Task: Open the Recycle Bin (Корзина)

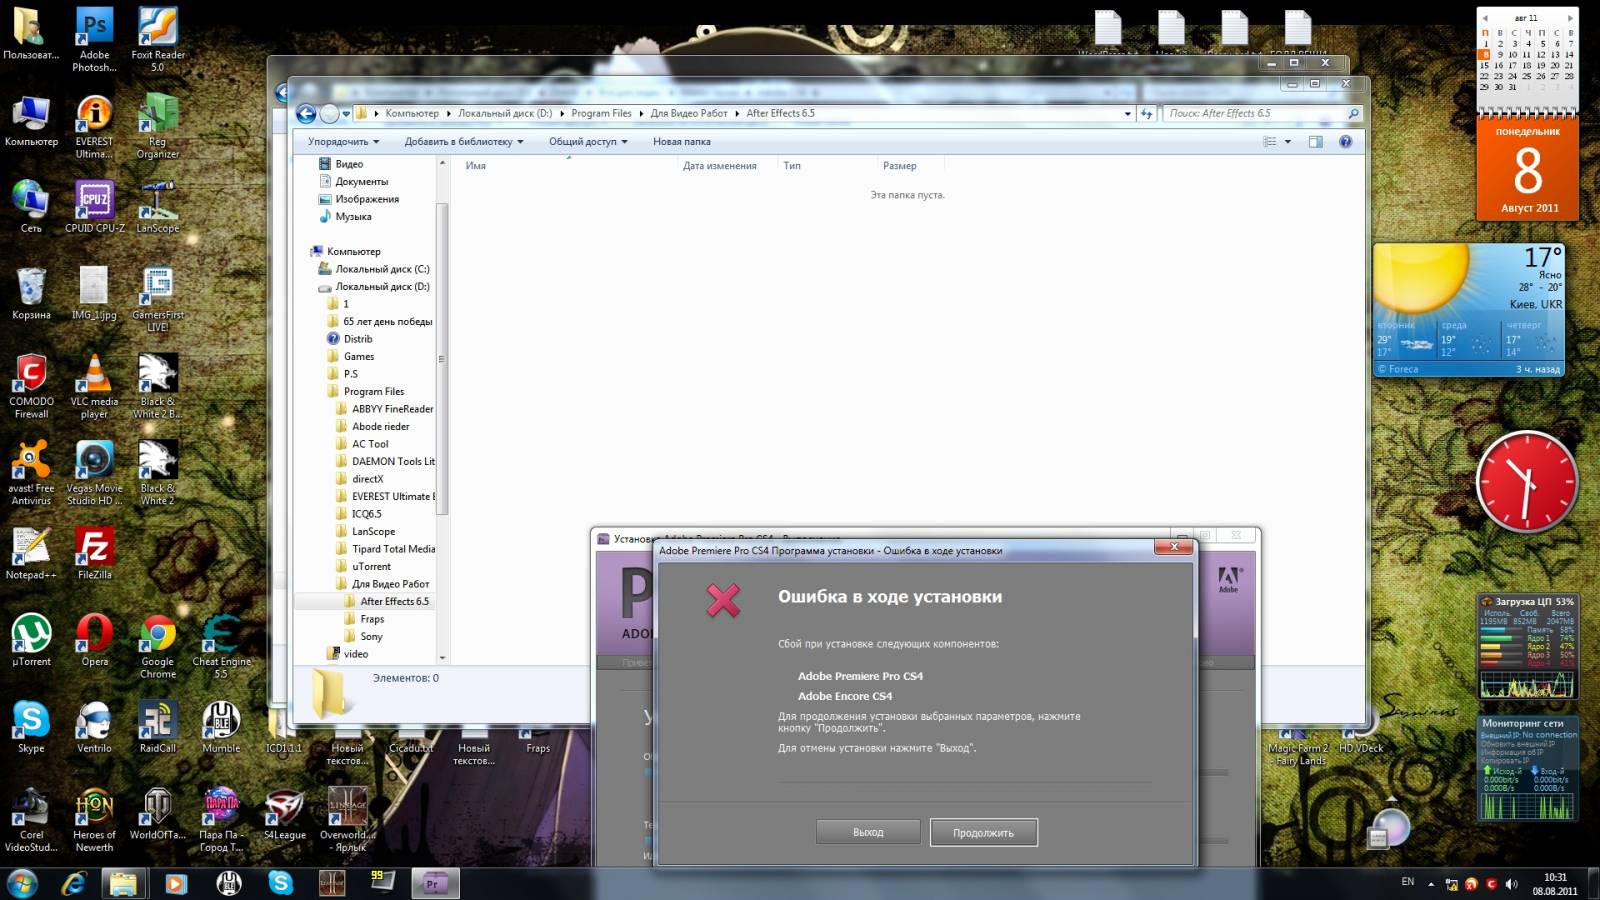Action: 31,293
